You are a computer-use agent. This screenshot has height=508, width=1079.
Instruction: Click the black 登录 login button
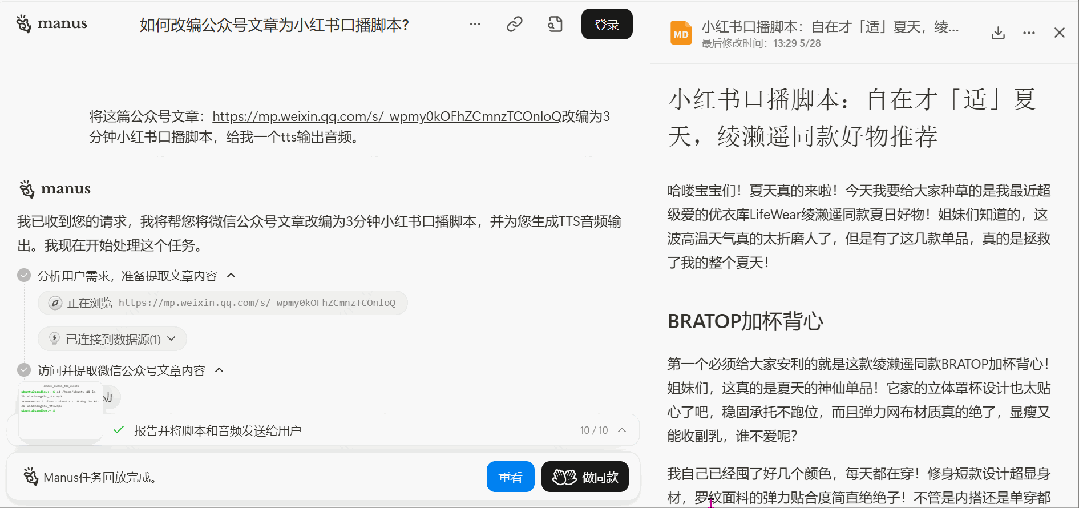click(606, 25)
